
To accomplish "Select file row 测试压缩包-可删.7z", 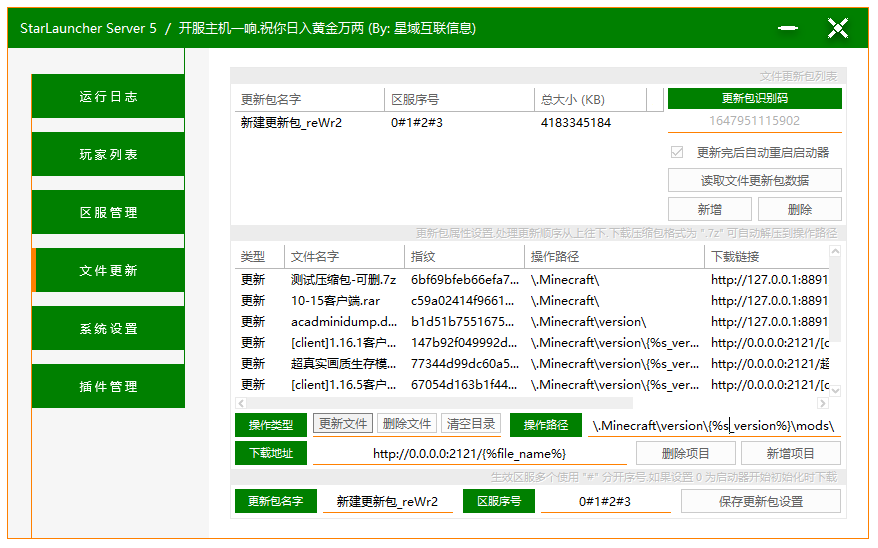I will tap(532, 279).
